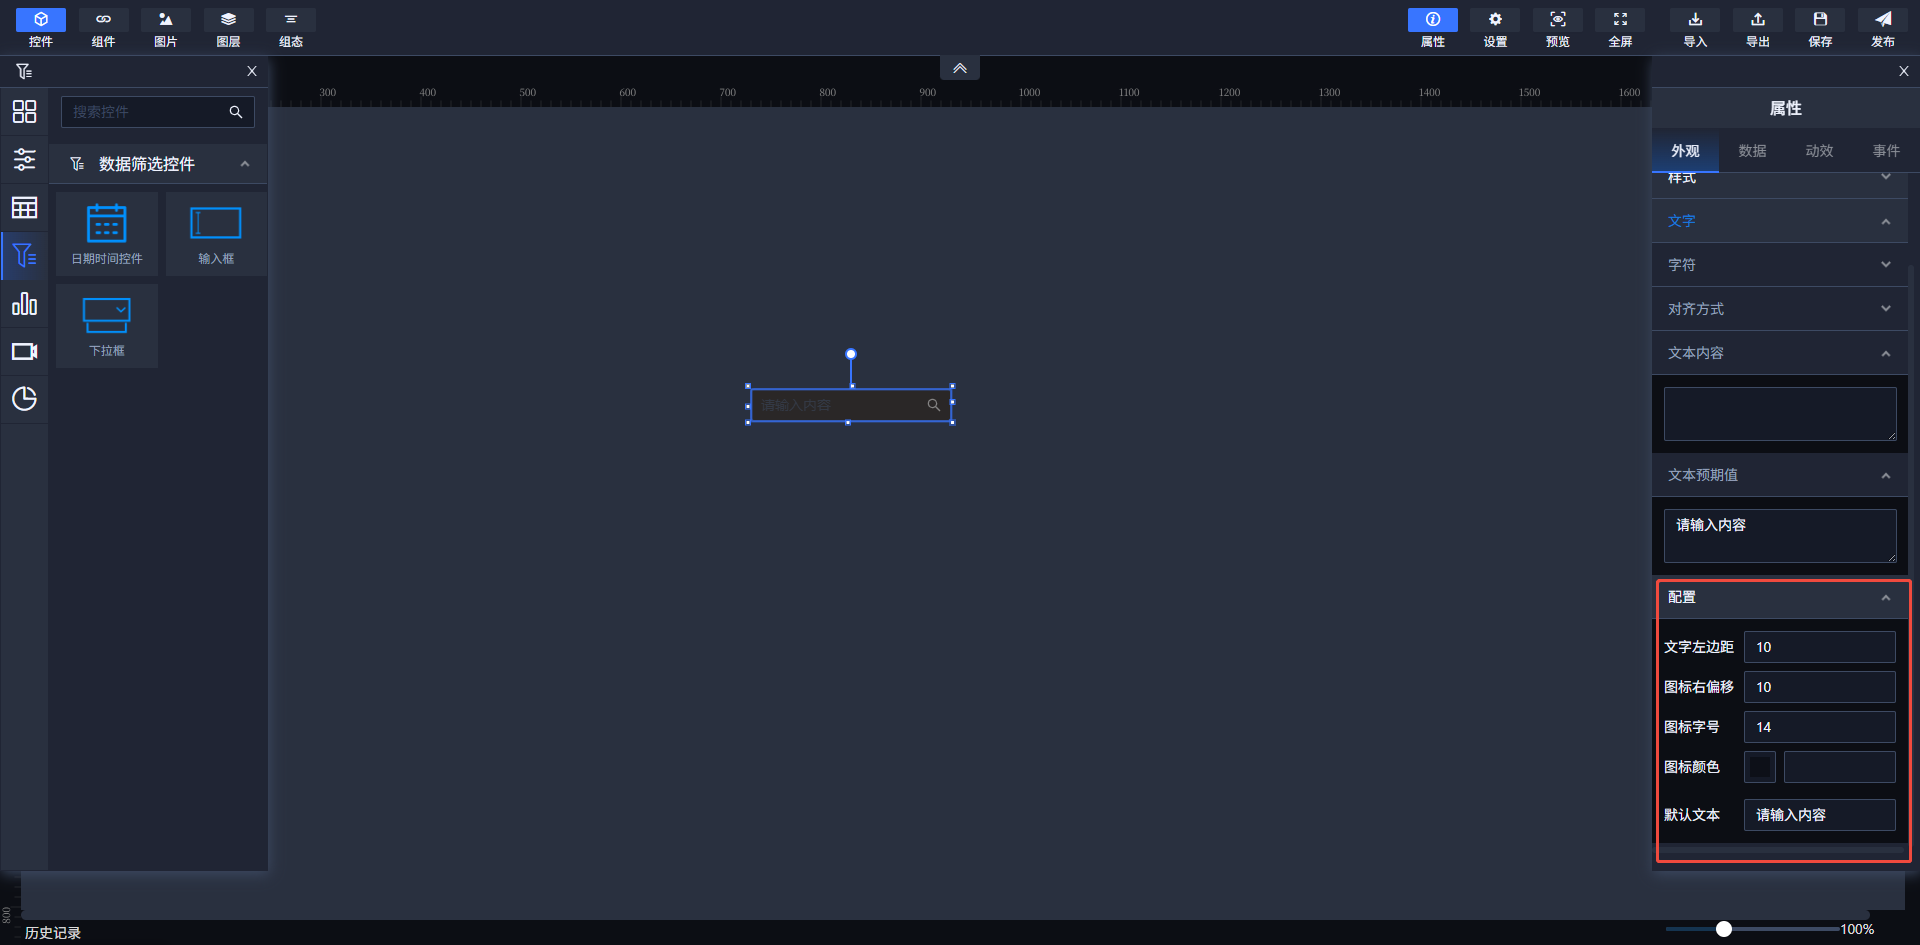Viewport: 1920px width, 945px height.
Task: Collapse the 文字 text section
Action: click(x=1780, y=221)
